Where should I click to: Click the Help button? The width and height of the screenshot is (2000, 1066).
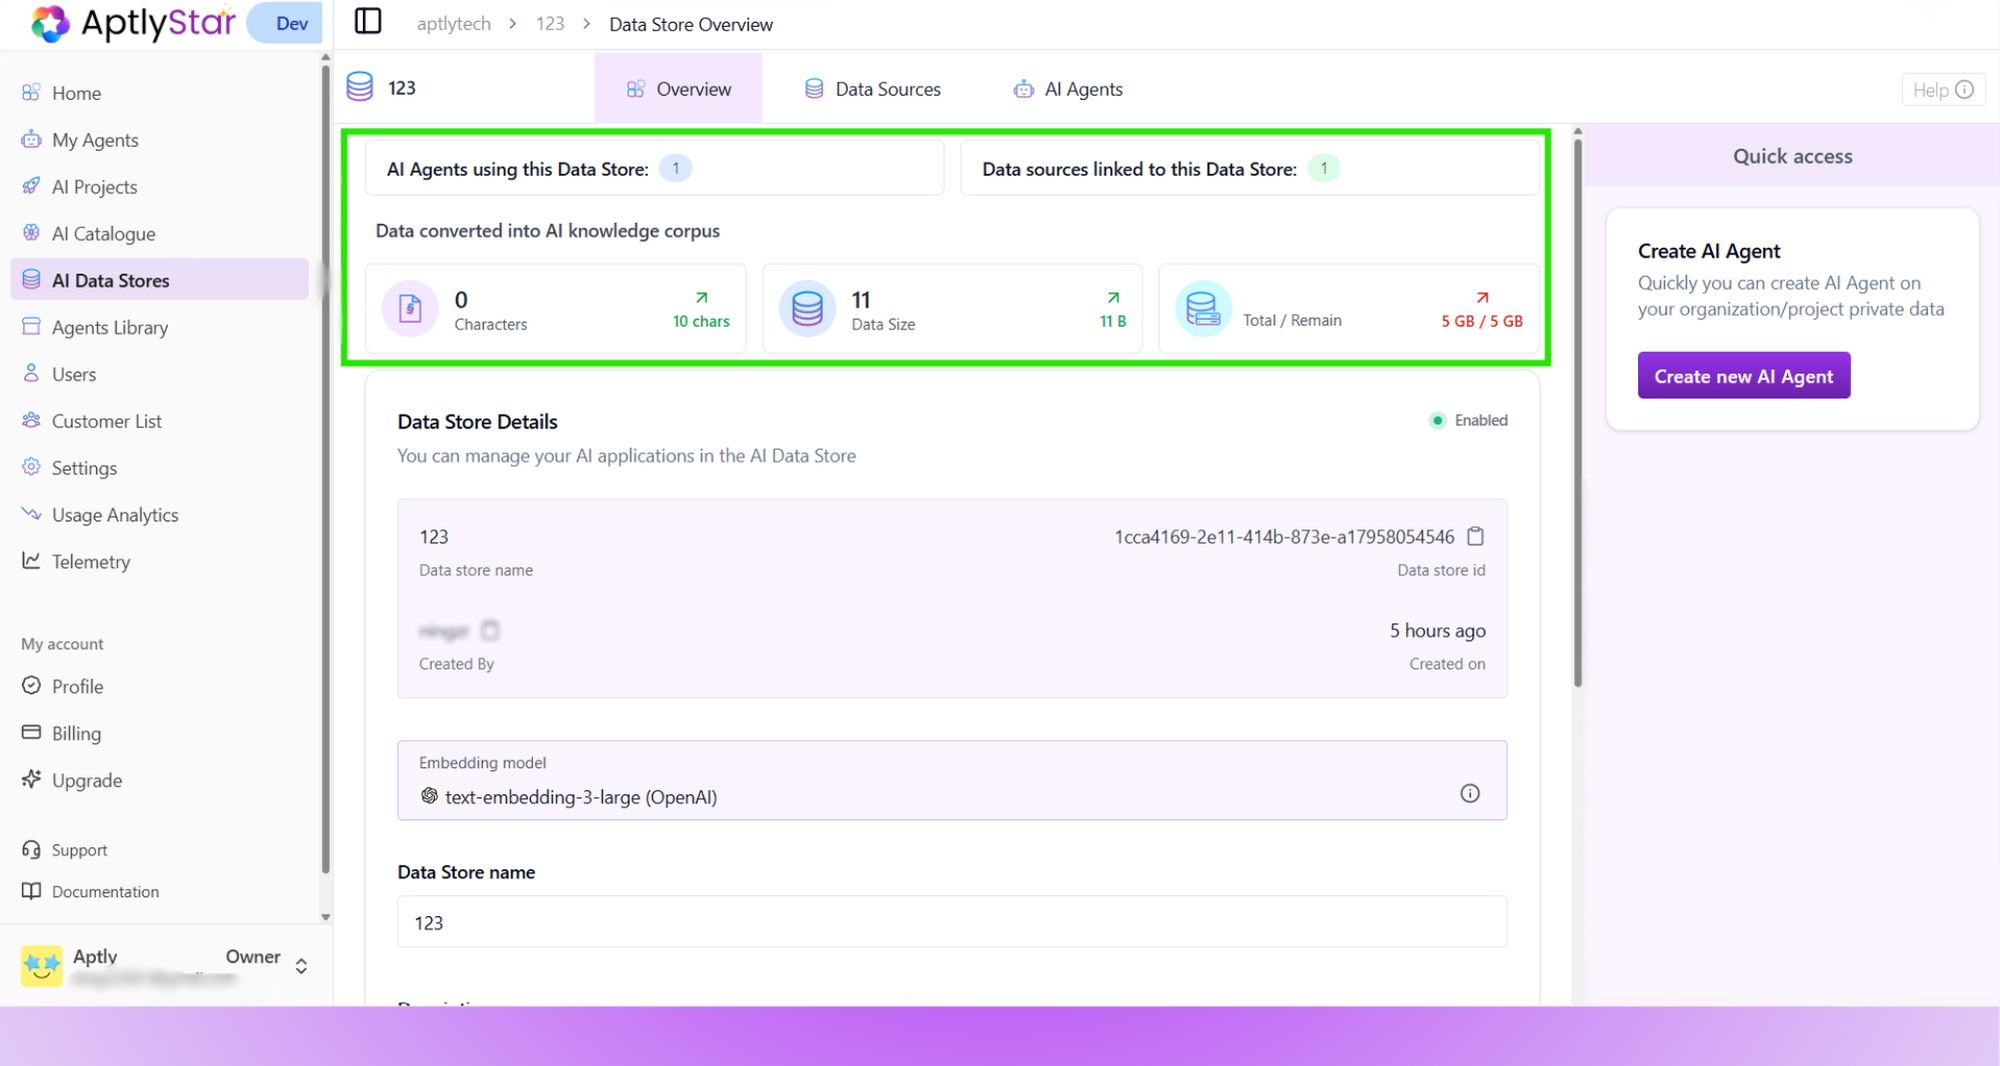pos(1942,90)
